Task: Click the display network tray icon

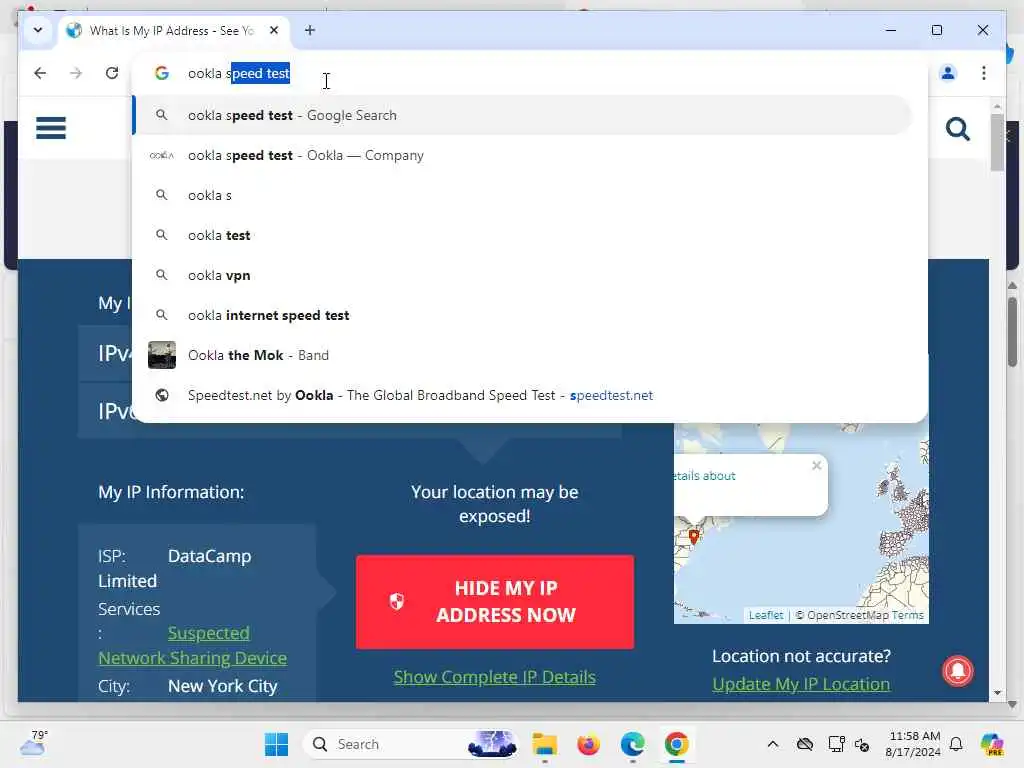Action: pos(835,744)
